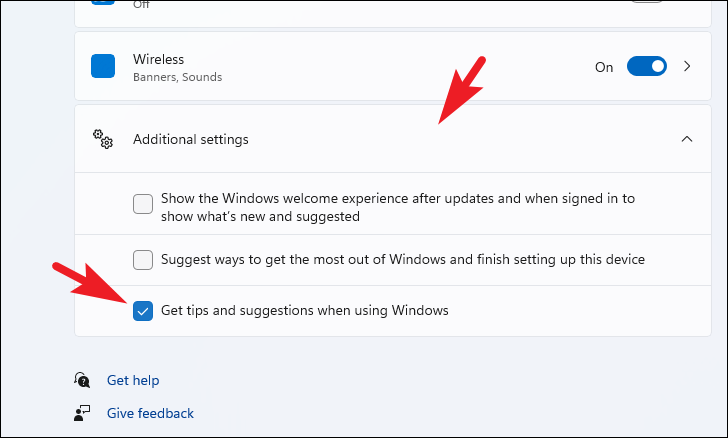This screenshot has width=728, height=438.
Task: Open the Get help link
Action: 133,380
